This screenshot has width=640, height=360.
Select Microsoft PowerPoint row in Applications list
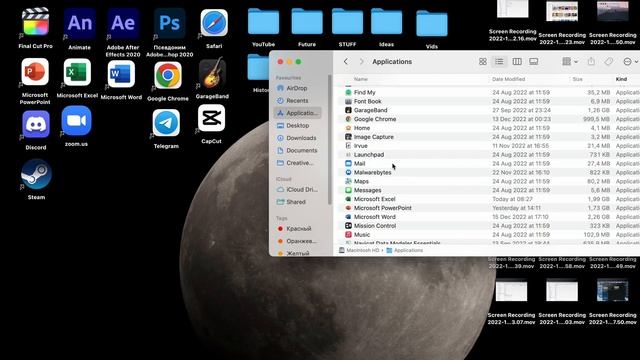pyautogui.click(x=489, y=208)
